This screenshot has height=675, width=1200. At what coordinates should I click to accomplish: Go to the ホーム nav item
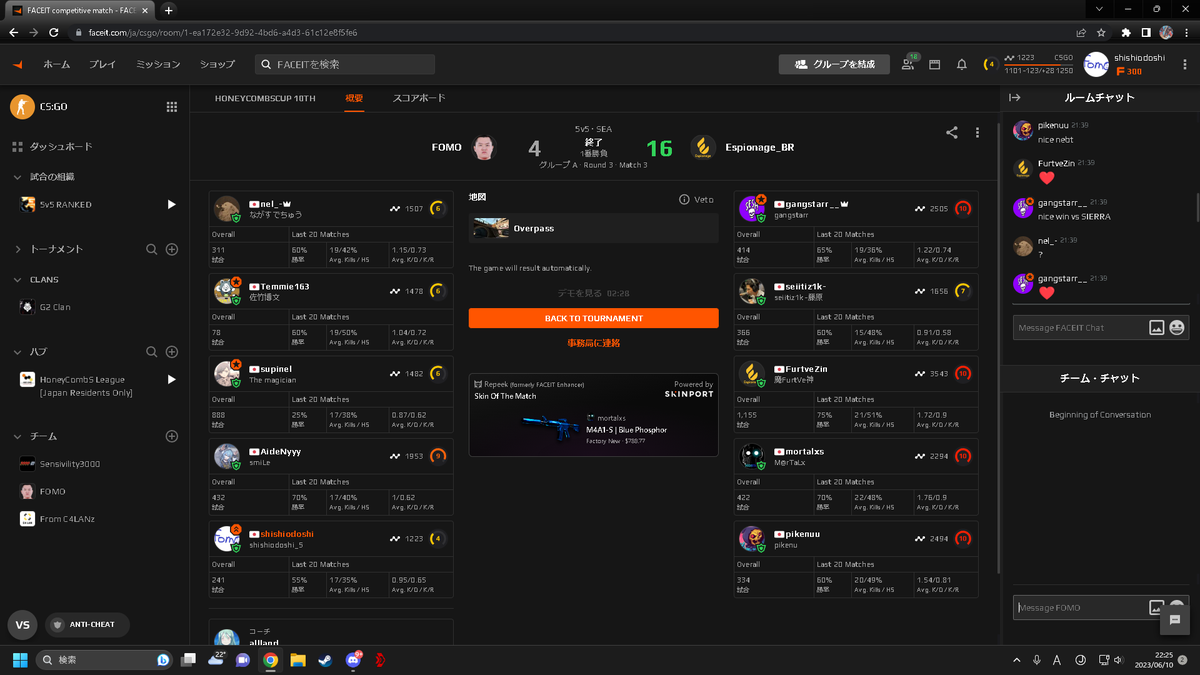click(56, 64)
